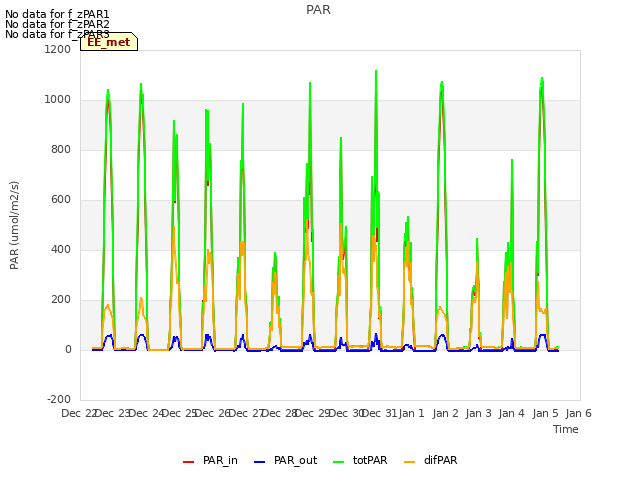Toggle the totPAR legend label
The width and height of the screenshot is (640, 480).
(370, 460)
